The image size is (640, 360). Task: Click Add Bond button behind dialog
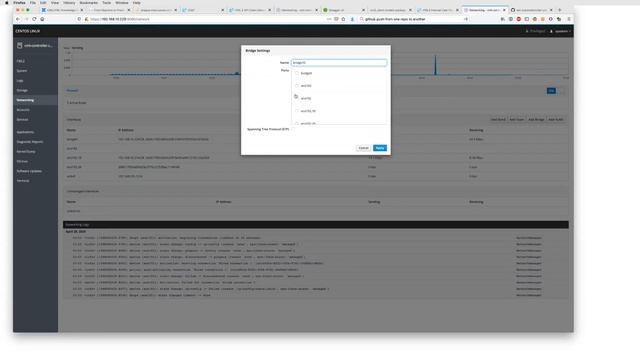[498, 120]
